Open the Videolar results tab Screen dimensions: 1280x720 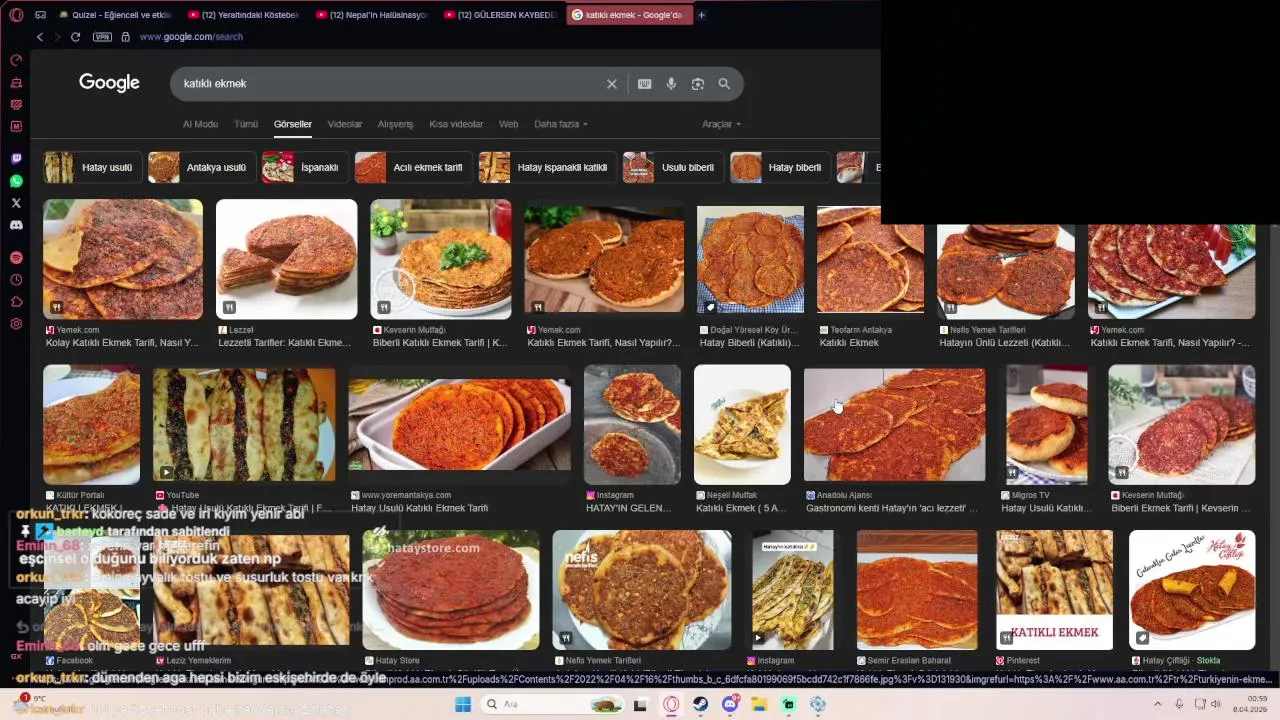pyautogui.click(x=345, y=124)
